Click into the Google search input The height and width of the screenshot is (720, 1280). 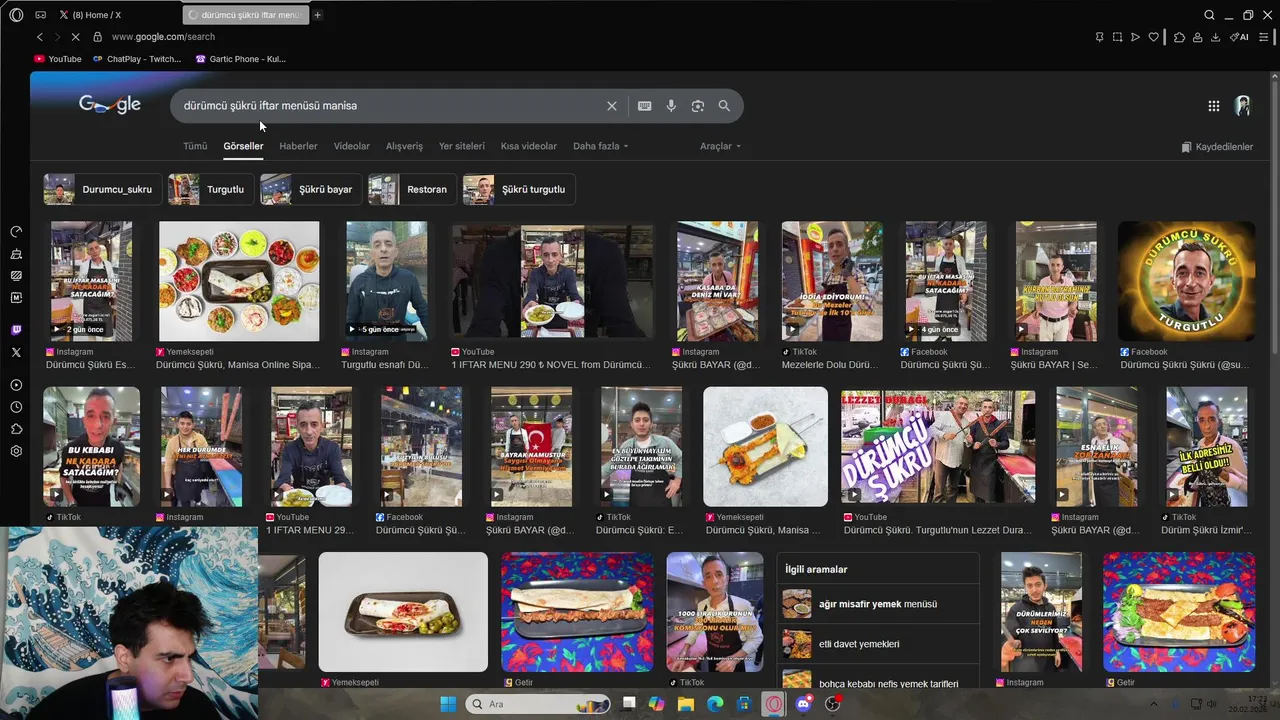pos(390,106)
